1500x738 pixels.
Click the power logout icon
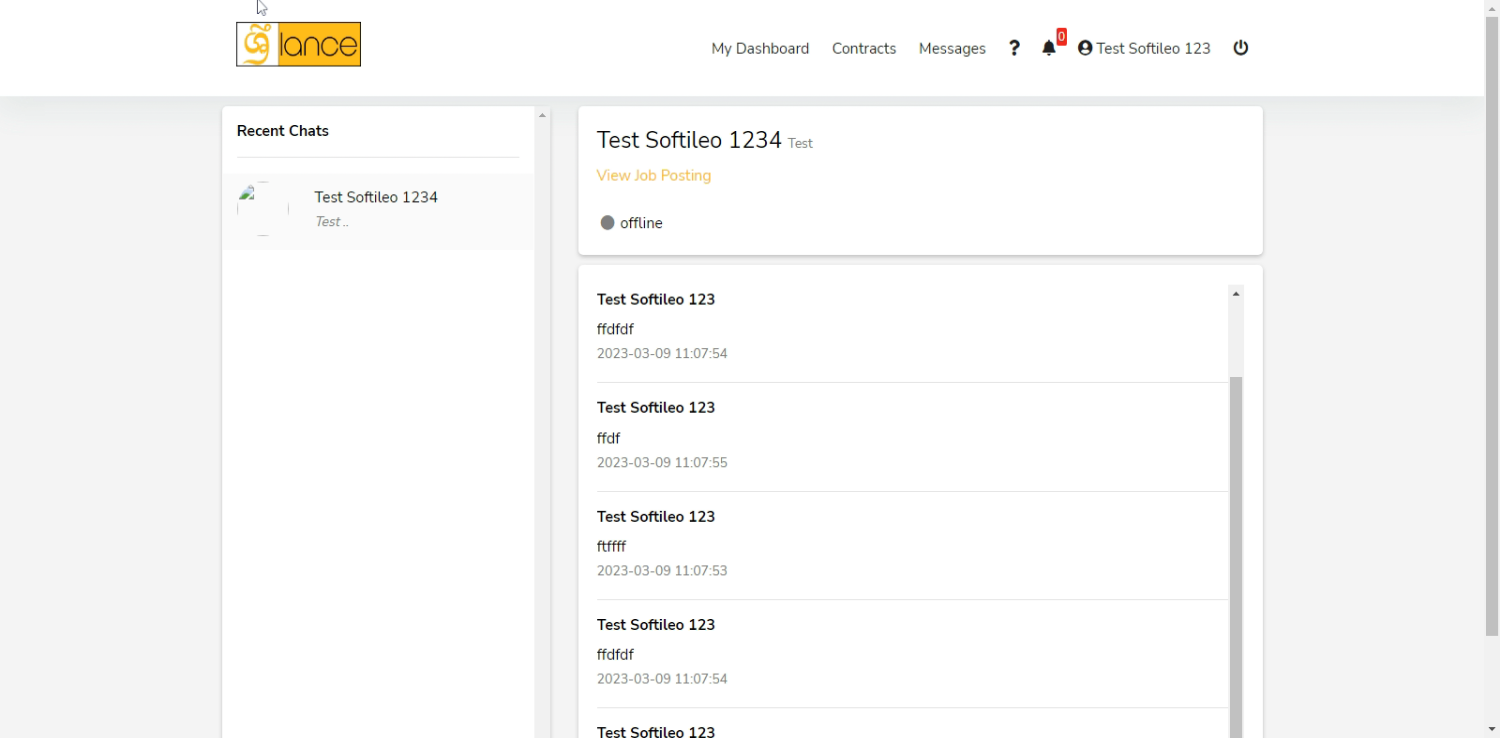click(x=1241, y=48)
